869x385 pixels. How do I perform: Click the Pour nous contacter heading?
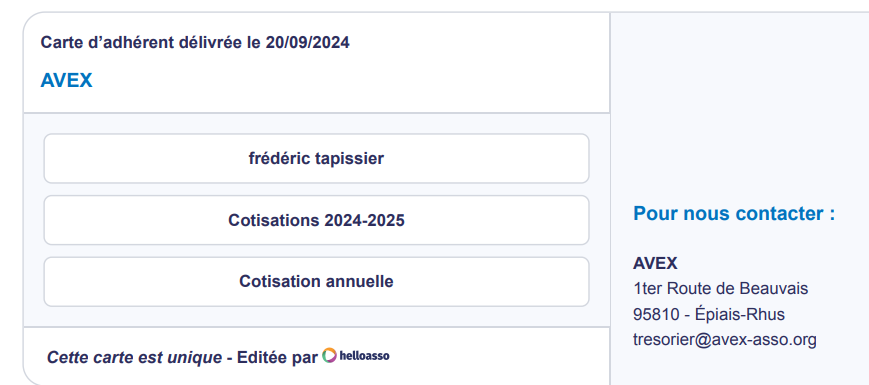[x=734, y=213]
